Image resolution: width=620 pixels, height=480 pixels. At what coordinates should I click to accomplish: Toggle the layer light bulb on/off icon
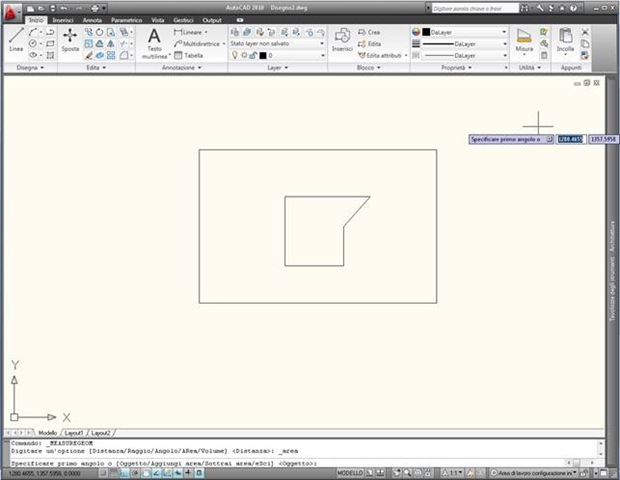(x=234, y=55)
